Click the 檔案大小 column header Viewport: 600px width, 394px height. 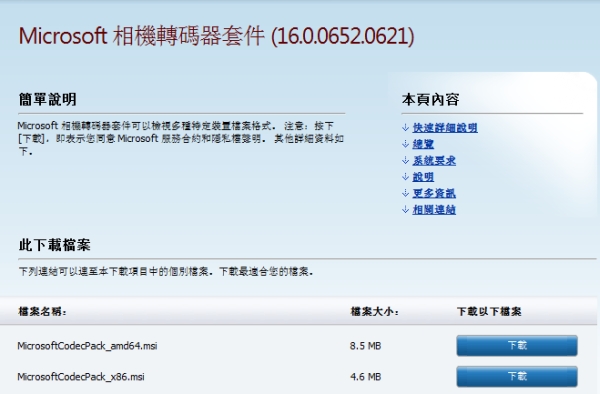[375, 312]
